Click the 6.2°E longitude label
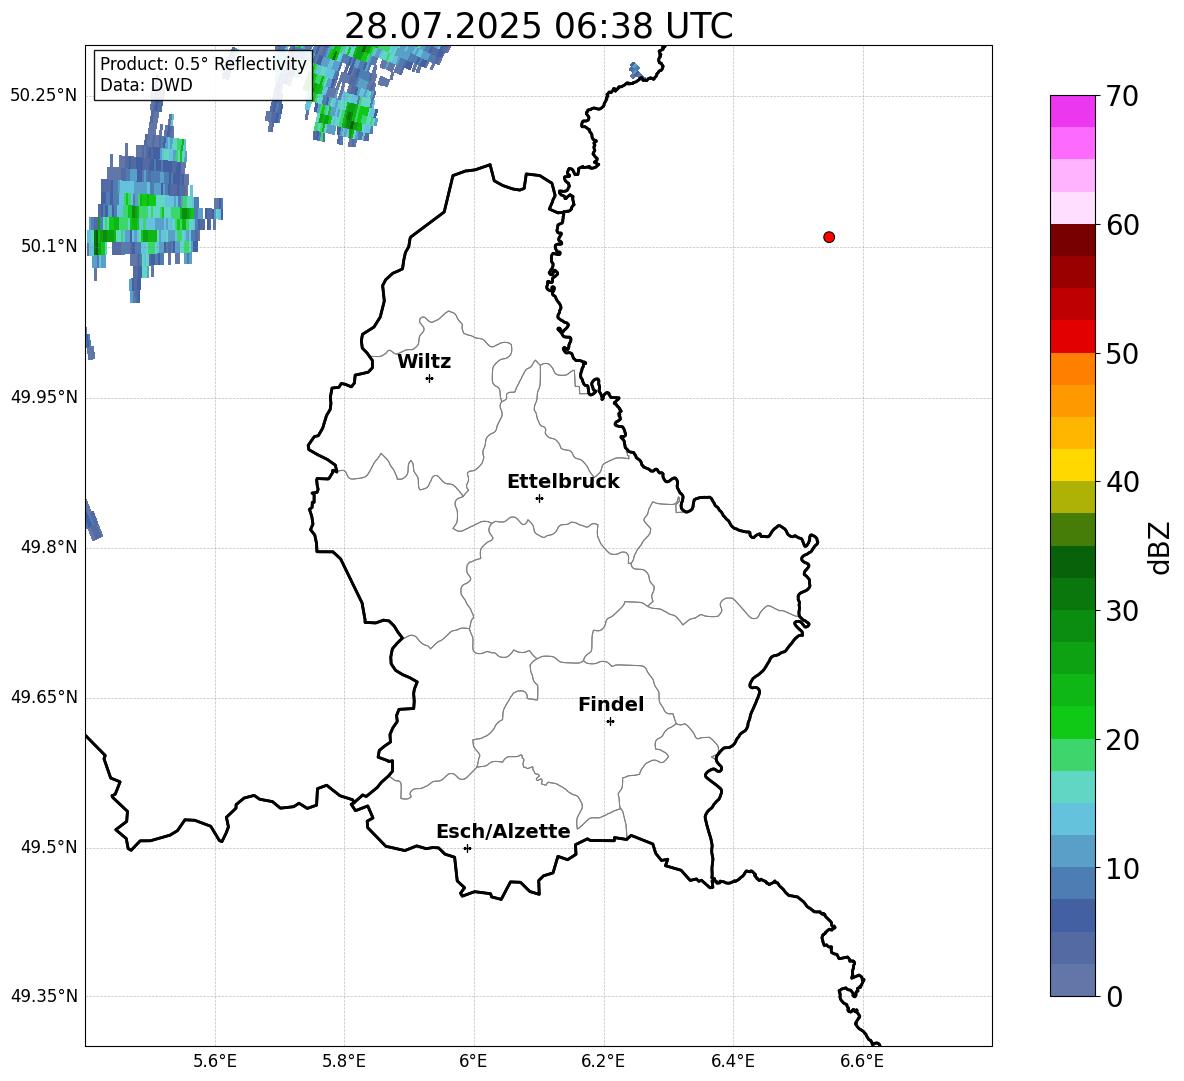Screen dimensions: 1184x1081 click(603, 1061)
